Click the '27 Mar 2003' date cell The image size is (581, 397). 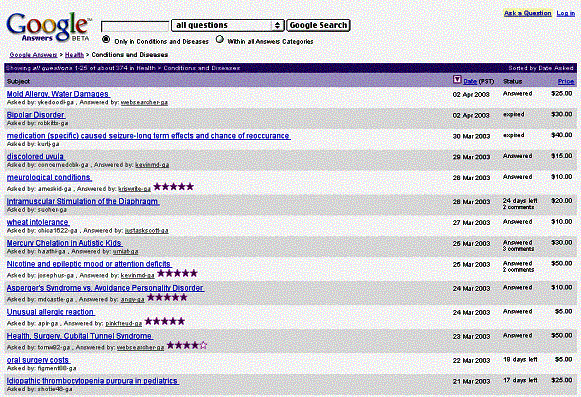pyautogui.click(x=471, y=223)
